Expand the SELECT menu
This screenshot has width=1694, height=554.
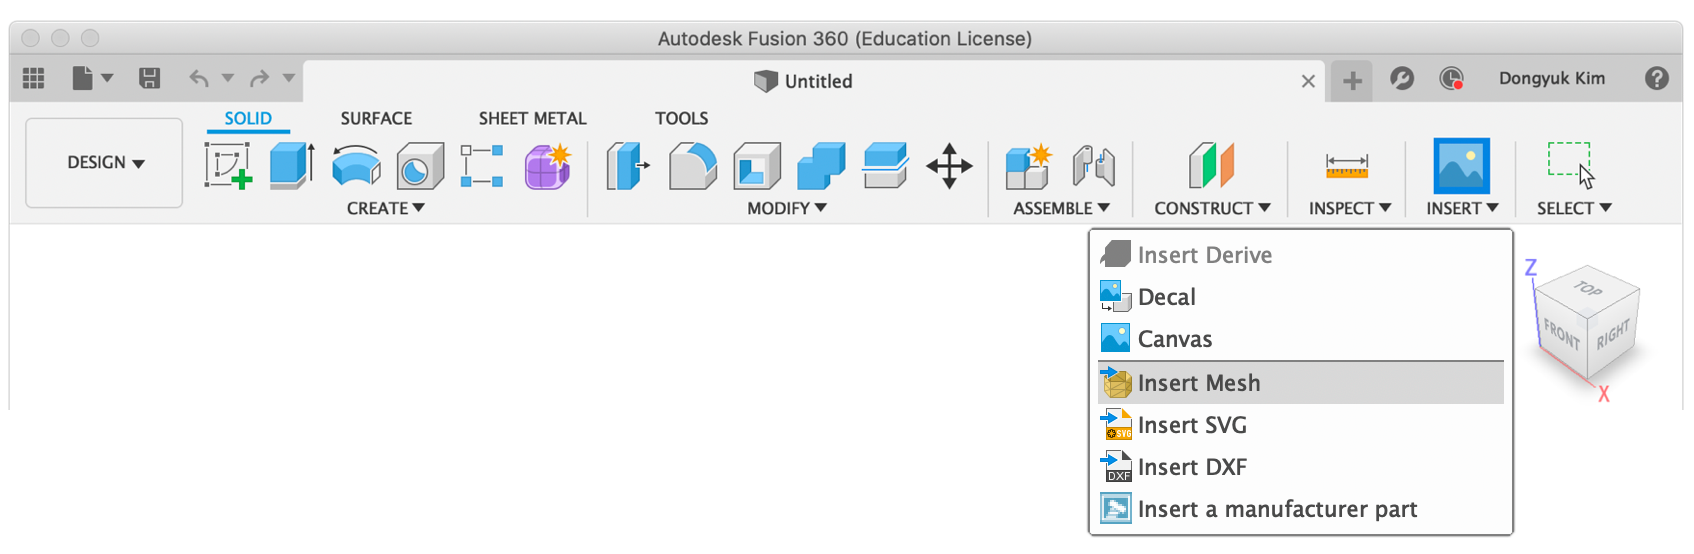1574,208
